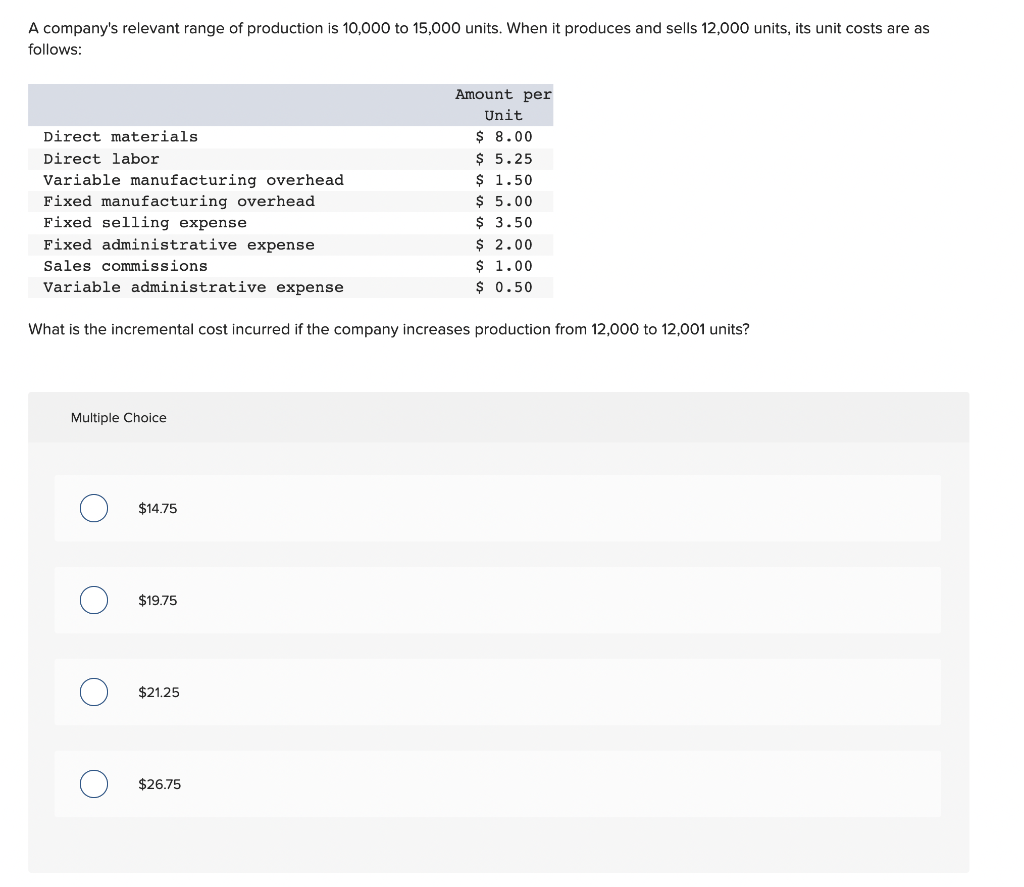Click the Fixed administrative expense row

pyautogui.click(x=290, y=245)
